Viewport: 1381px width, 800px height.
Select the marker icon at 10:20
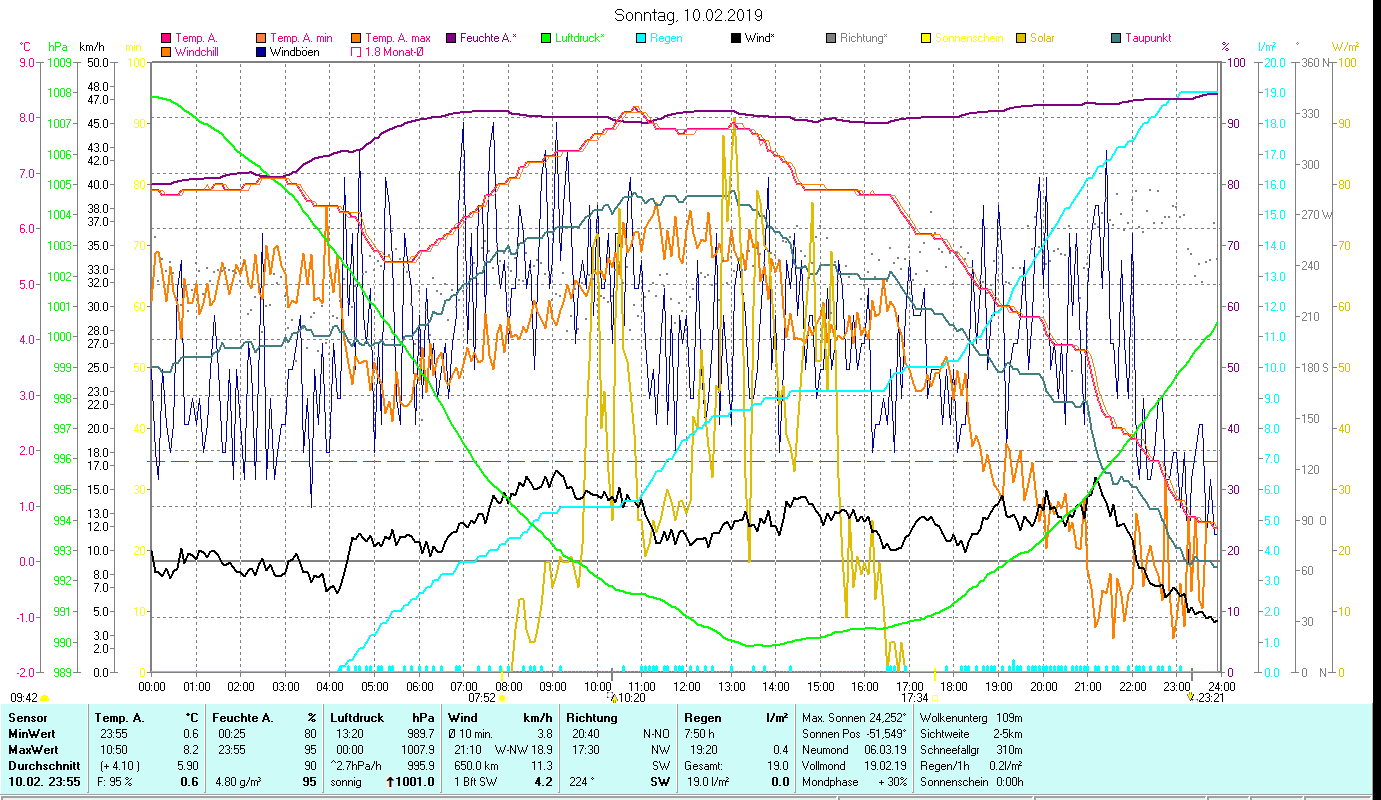(x=614, y=698)
